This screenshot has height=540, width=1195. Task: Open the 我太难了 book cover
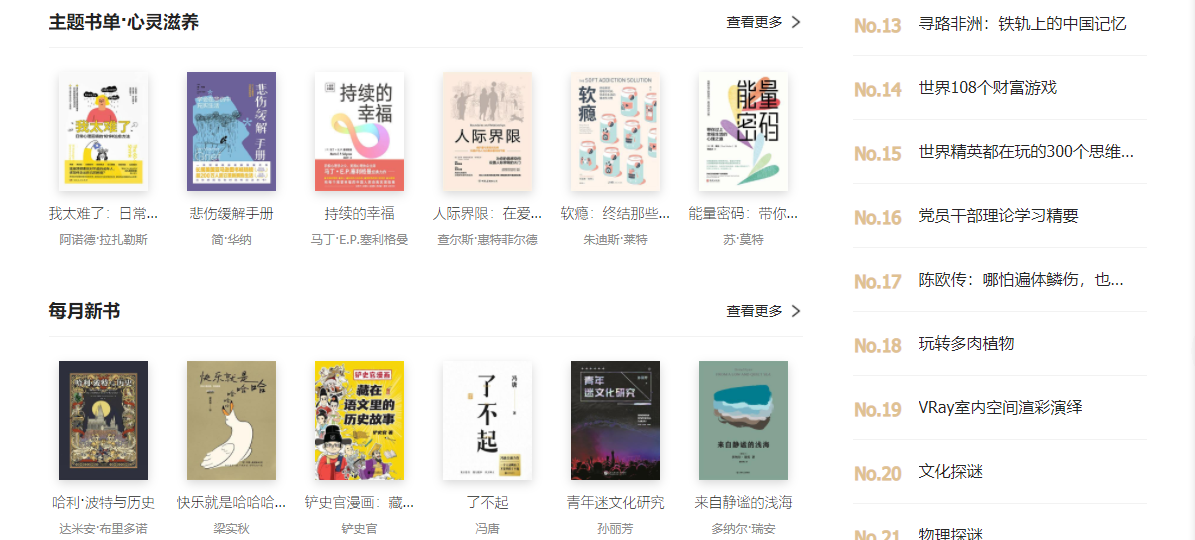click(x=104, y=132)
